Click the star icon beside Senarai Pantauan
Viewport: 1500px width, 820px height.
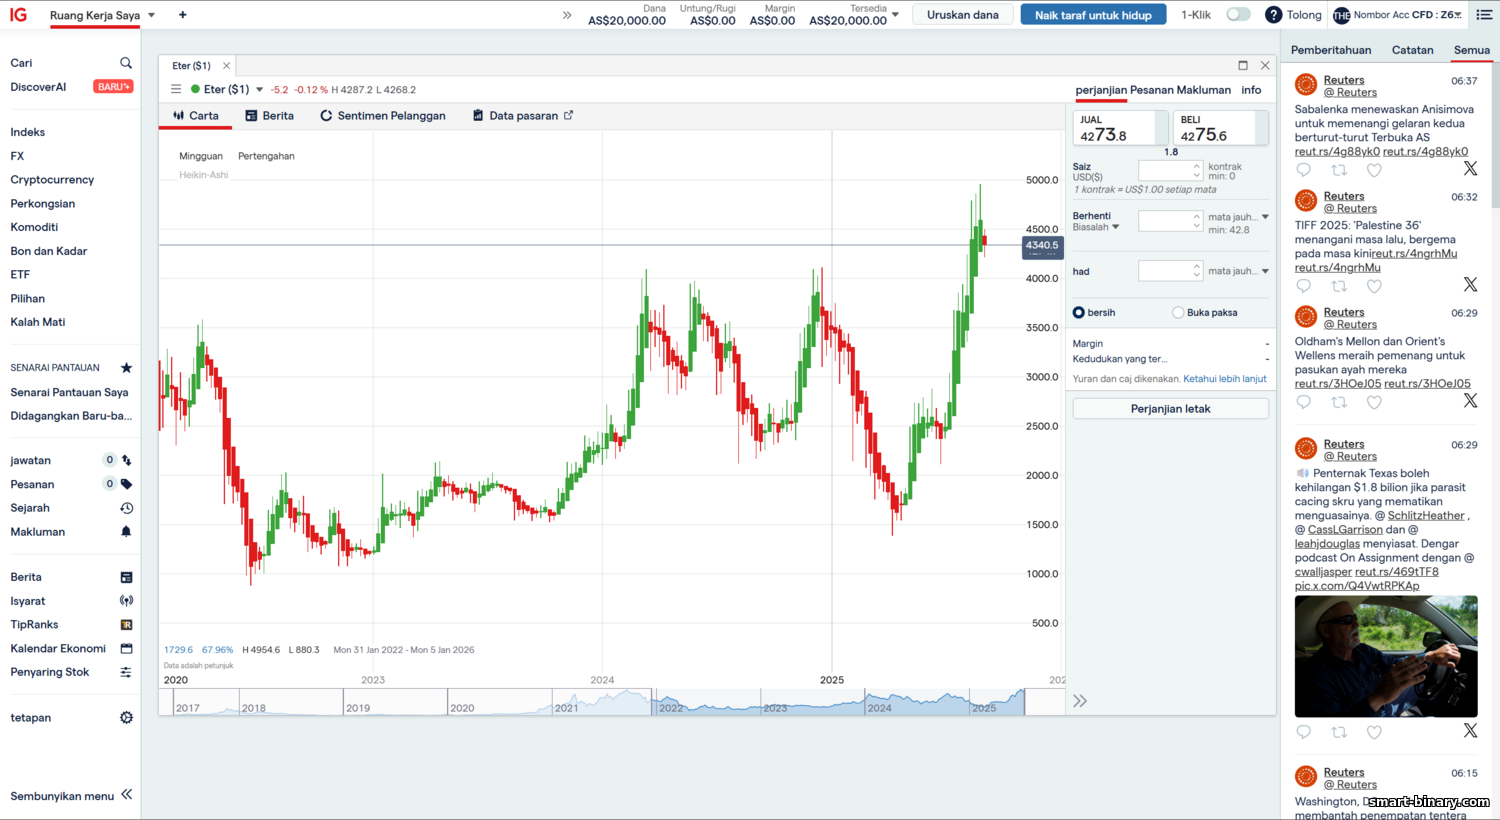coord(126,368)
